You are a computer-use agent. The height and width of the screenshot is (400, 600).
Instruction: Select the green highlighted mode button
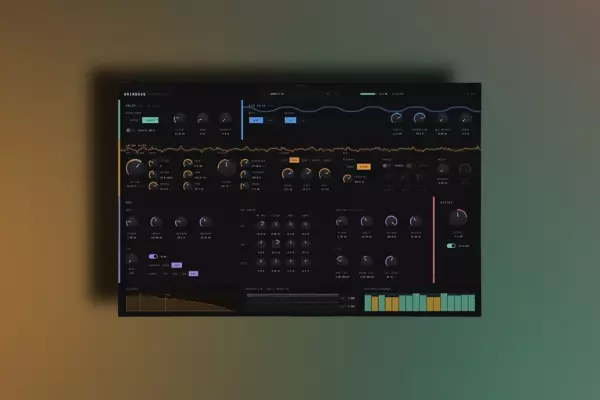click(x=150, y=120)
